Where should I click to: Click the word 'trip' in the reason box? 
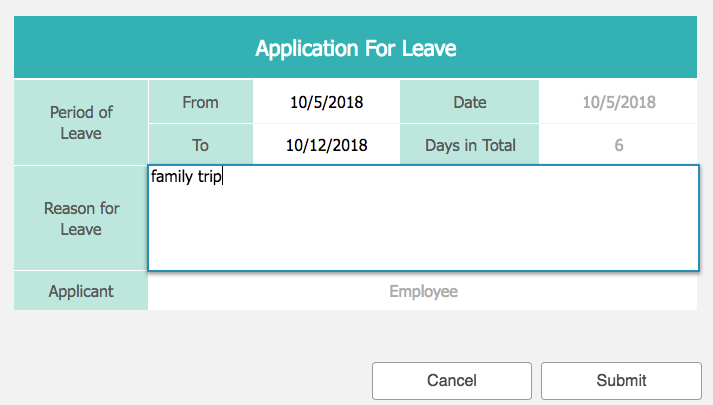(x=208, y=177)
